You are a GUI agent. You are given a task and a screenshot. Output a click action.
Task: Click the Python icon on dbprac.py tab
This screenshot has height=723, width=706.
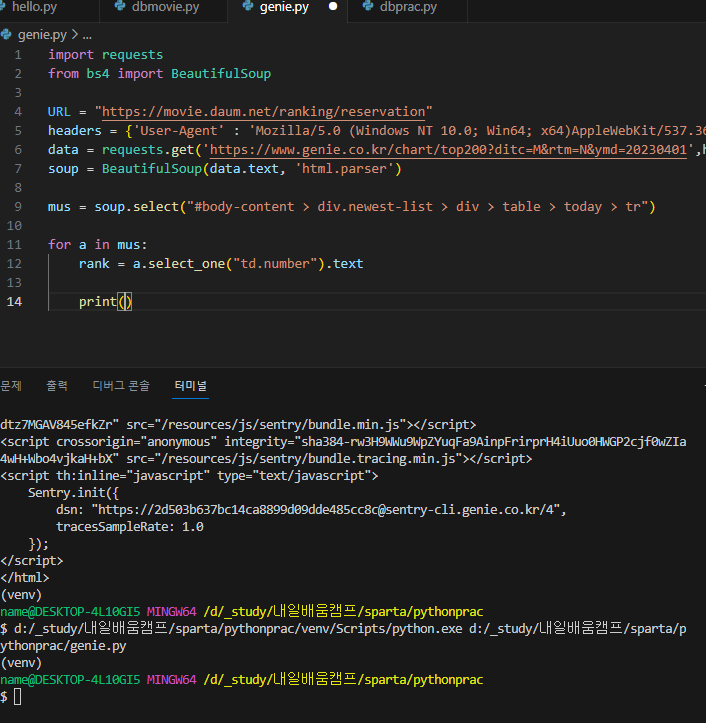tap(368, 6)
